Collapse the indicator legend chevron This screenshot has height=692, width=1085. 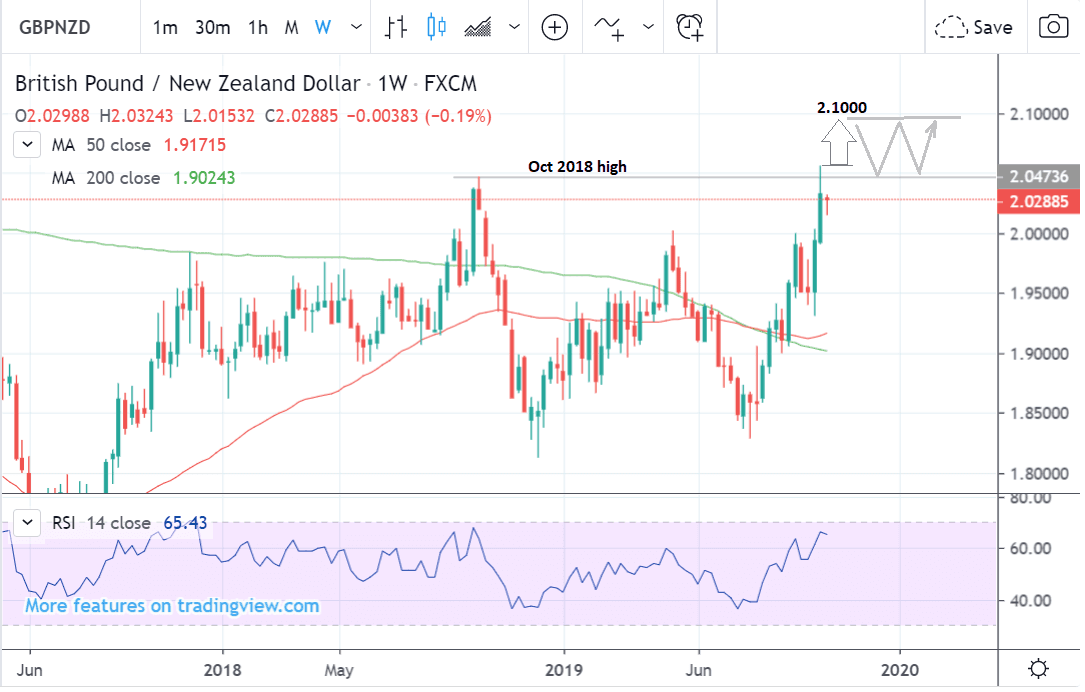pos(29,146)
